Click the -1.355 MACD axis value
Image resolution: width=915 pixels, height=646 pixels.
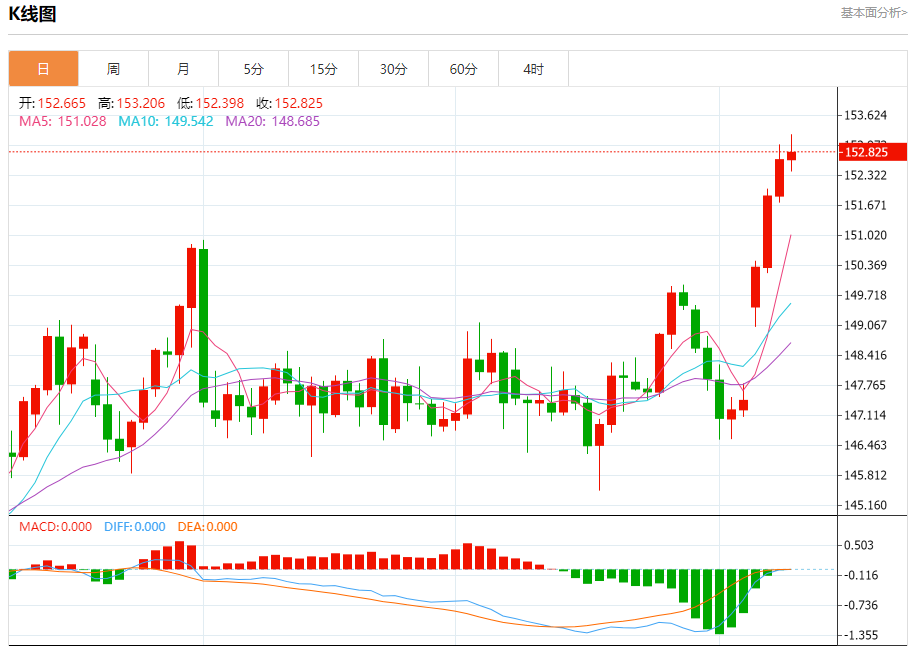[x=859, y=635]
